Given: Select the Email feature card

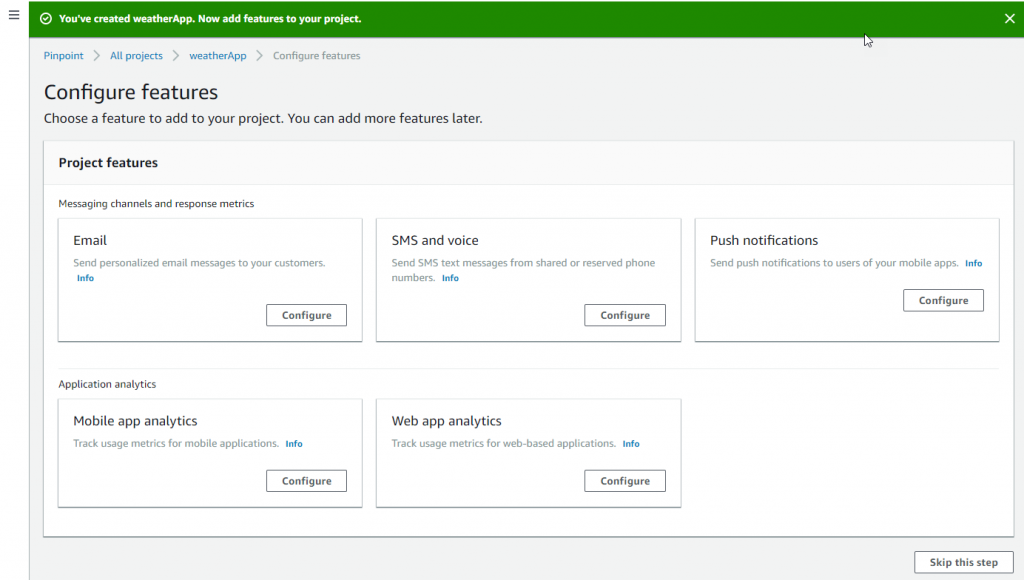Looking at the screenshot, I should 209,280.
